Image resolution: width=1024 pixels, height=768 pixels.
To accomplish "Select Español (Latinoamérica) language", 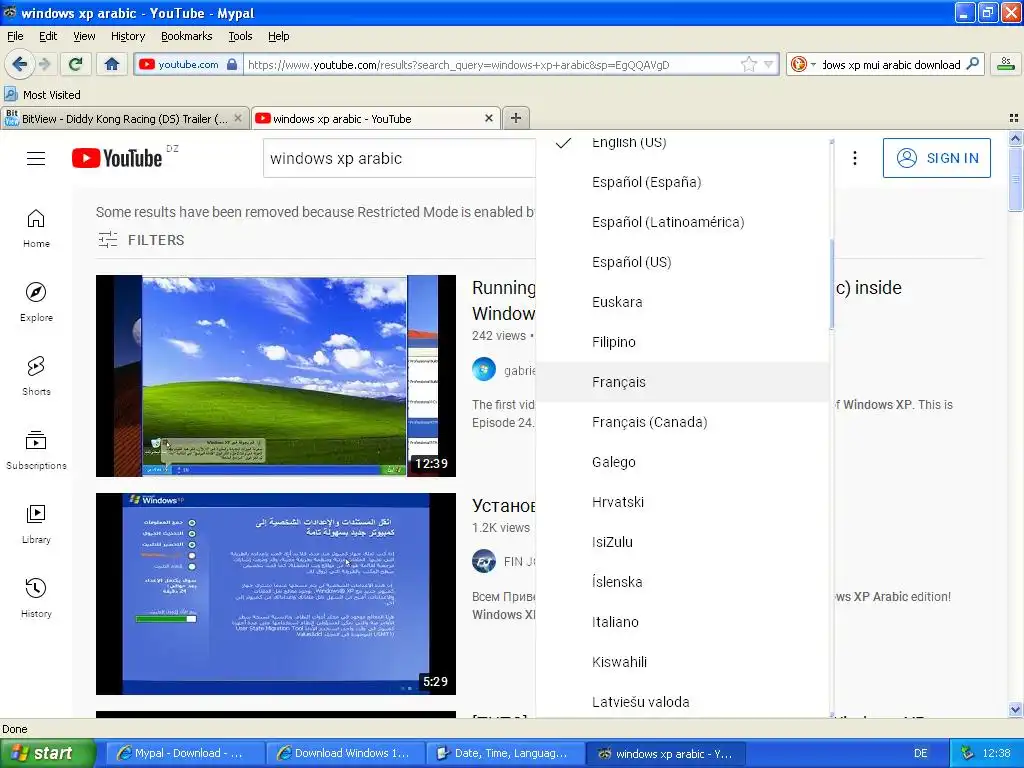I will click(x=683, y=222).
